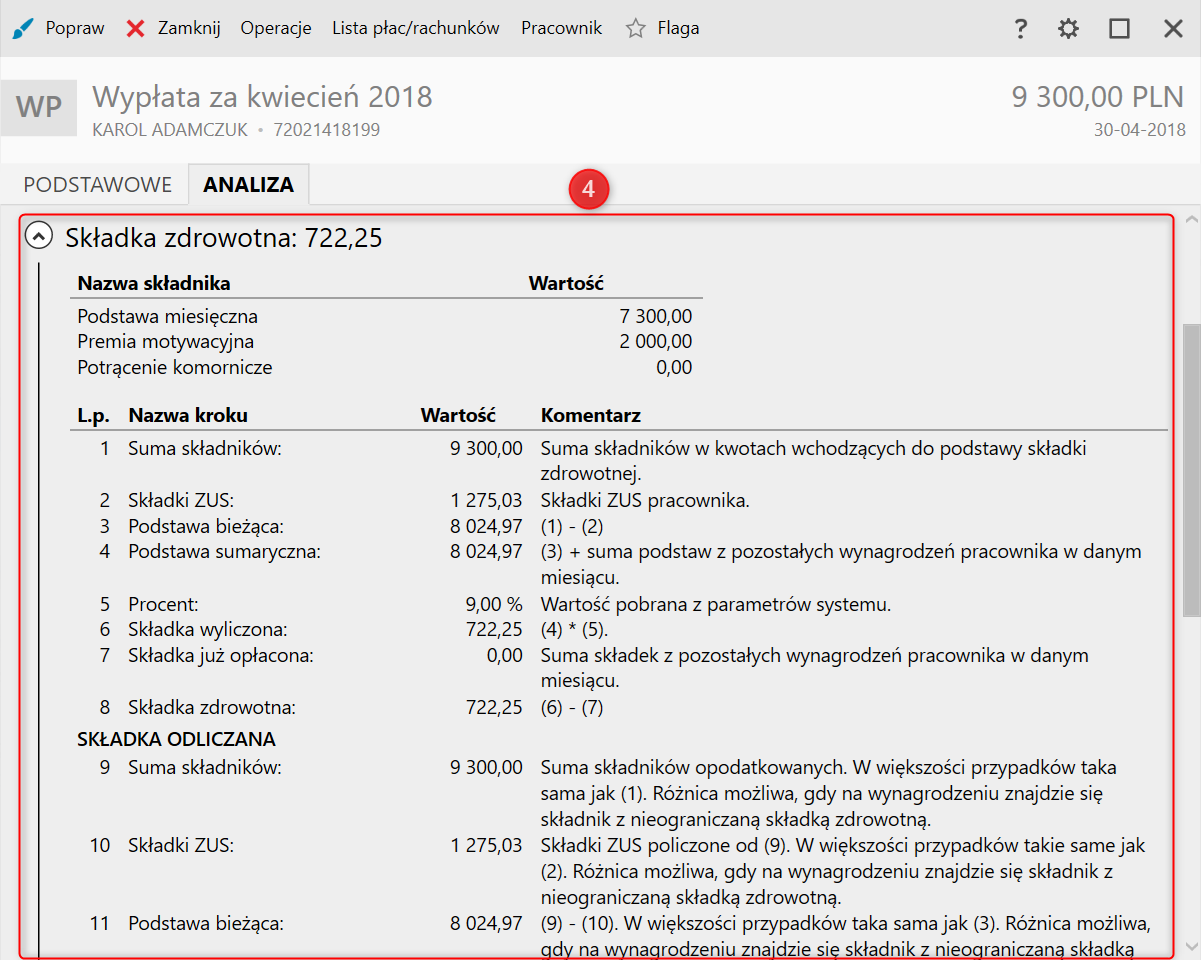Click the Komentarz column header
This screenshot has height=960, width=1201.
[590, 415]
